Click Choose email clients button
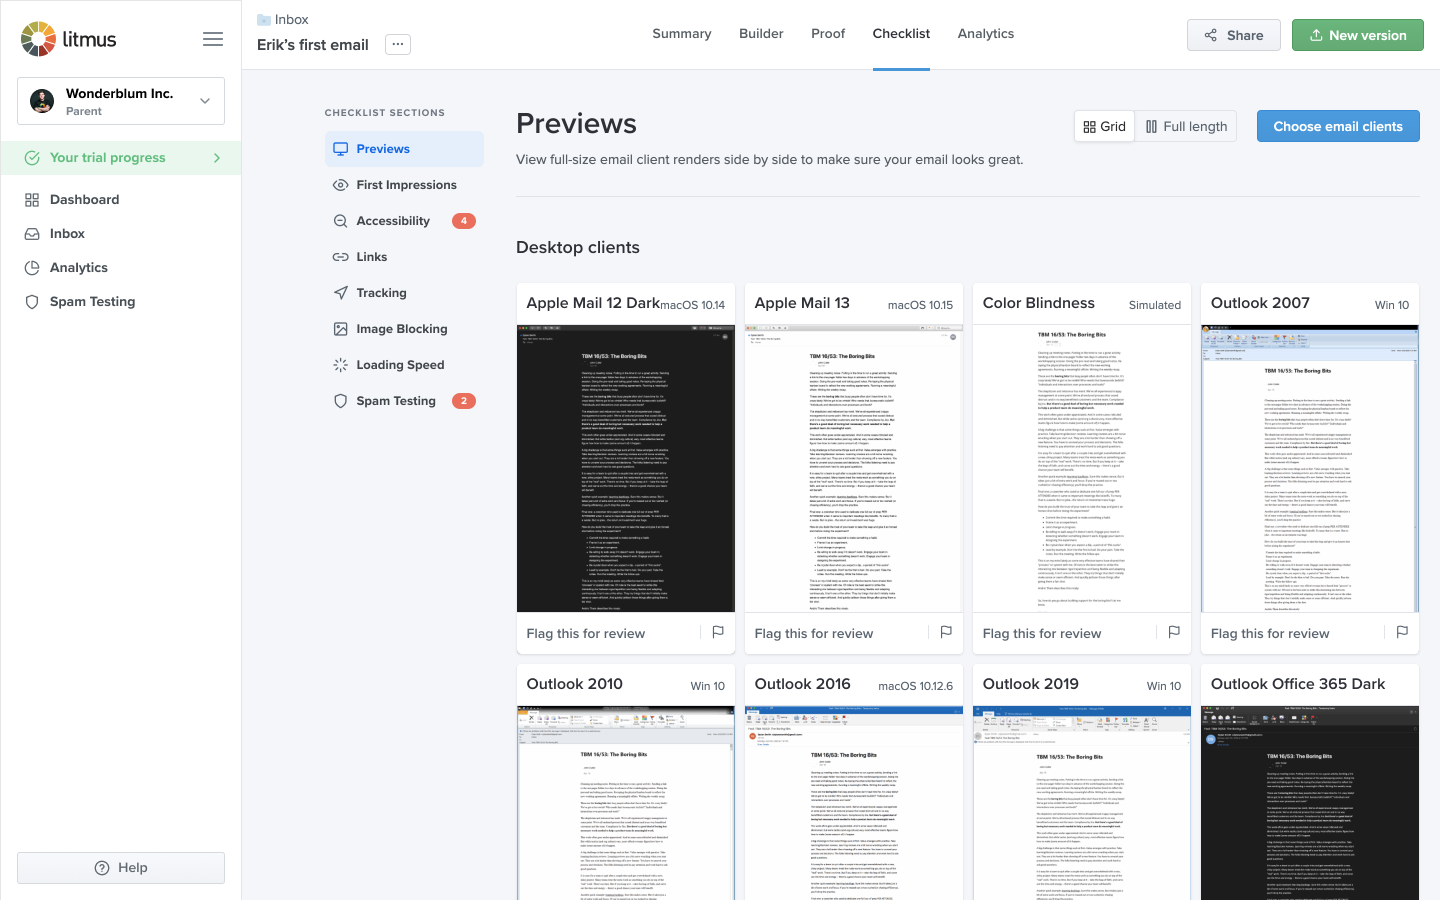The height and width of the screenshot is (900, 1440). point(1338,126)
